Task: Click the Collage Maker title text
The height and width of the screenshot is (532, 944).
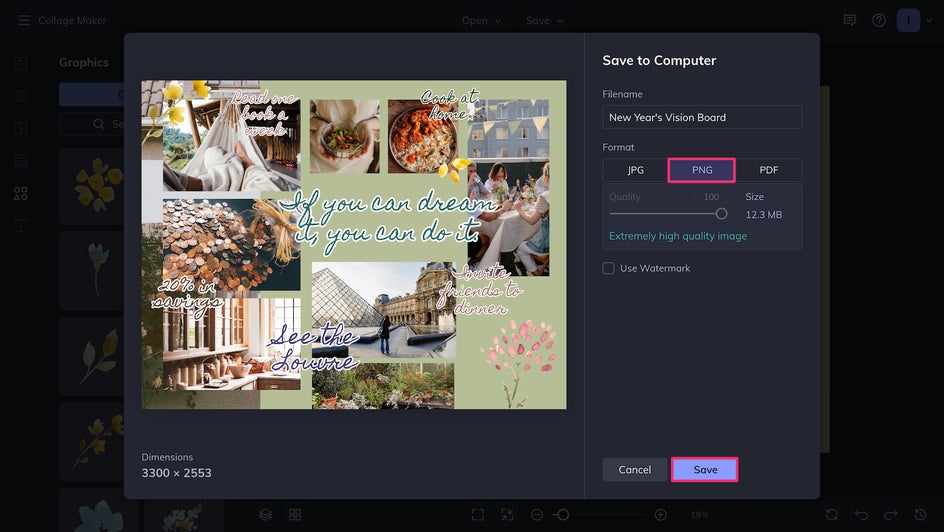Action: [x=72, y=20]
